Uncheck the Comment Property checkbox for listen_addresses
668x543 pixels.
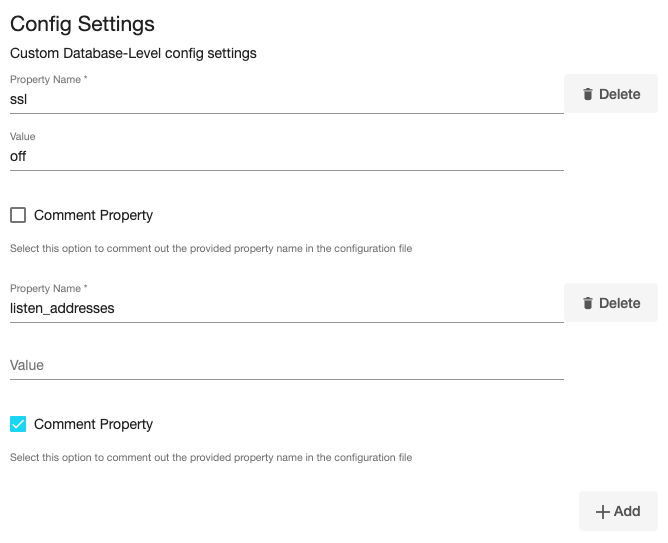click(x=18, y=424)
